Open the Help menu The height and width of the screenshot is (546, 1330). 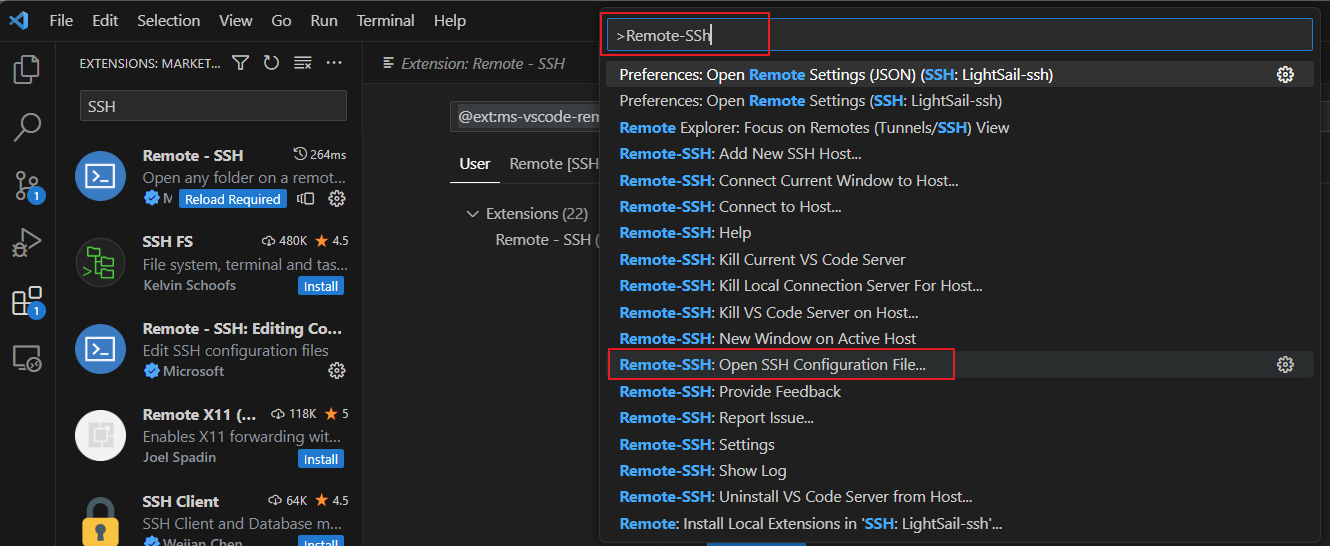coord(450,20)
